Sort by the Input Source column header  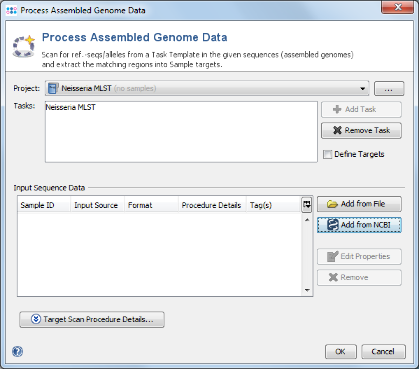(x=97, y=205)
